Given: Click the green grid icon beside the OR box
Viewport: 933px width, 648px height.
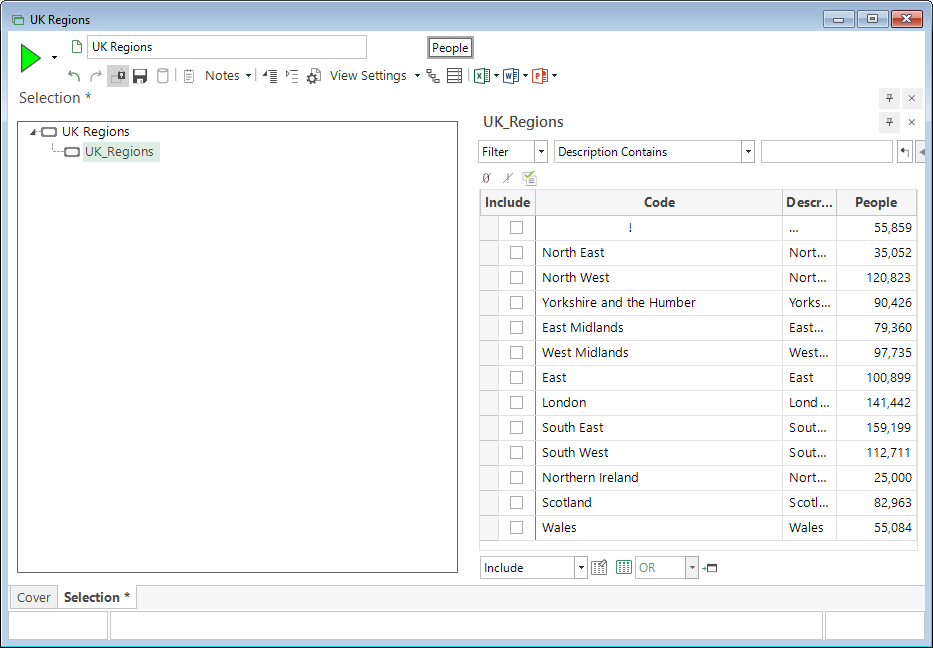Looking at the screenshot, I should [x=623, y=567].
